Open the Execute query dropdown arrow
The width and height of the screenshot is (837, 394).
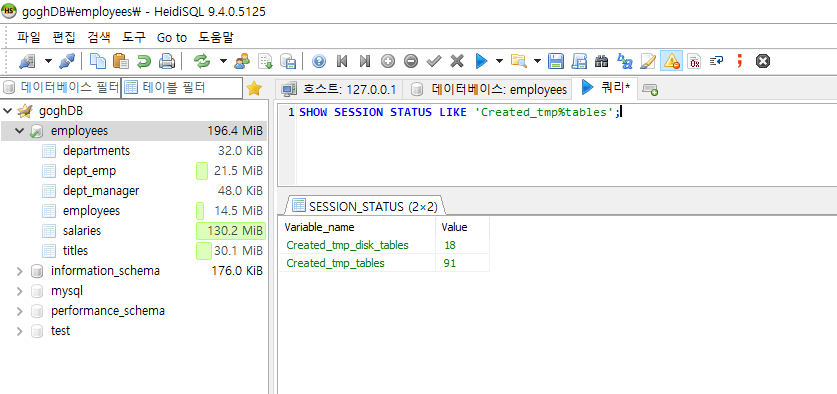point(499,61)
